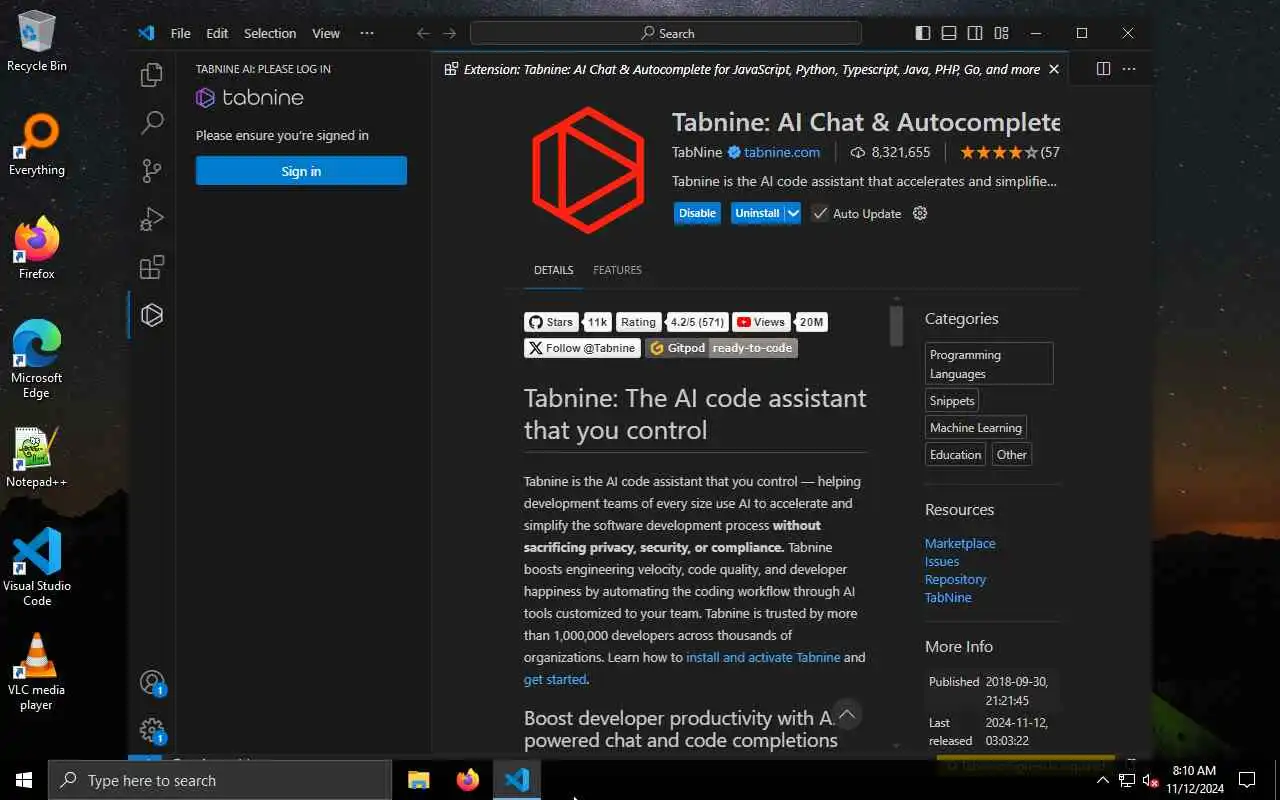The image size is (1280, 800).
Task: Click the extension settings gear icon
Action: [x=920, y=213]
